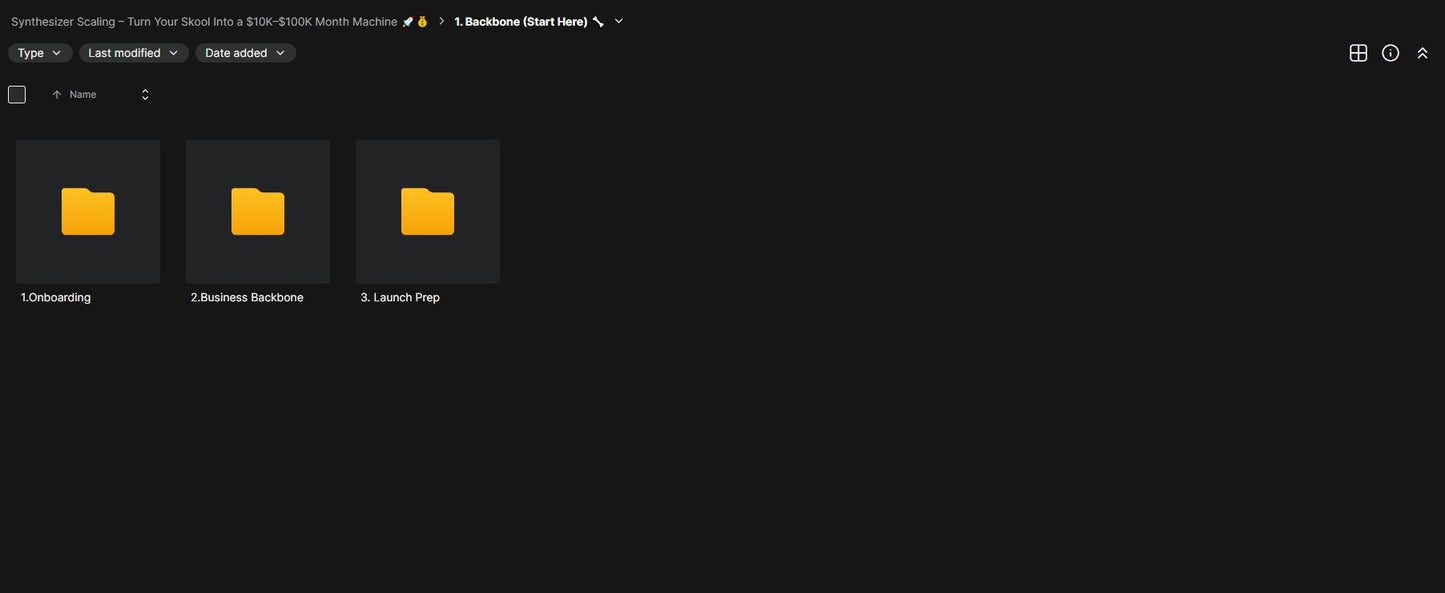
Task: Open the 3. Launch Prep folder icon
Action: pos(428,211)
